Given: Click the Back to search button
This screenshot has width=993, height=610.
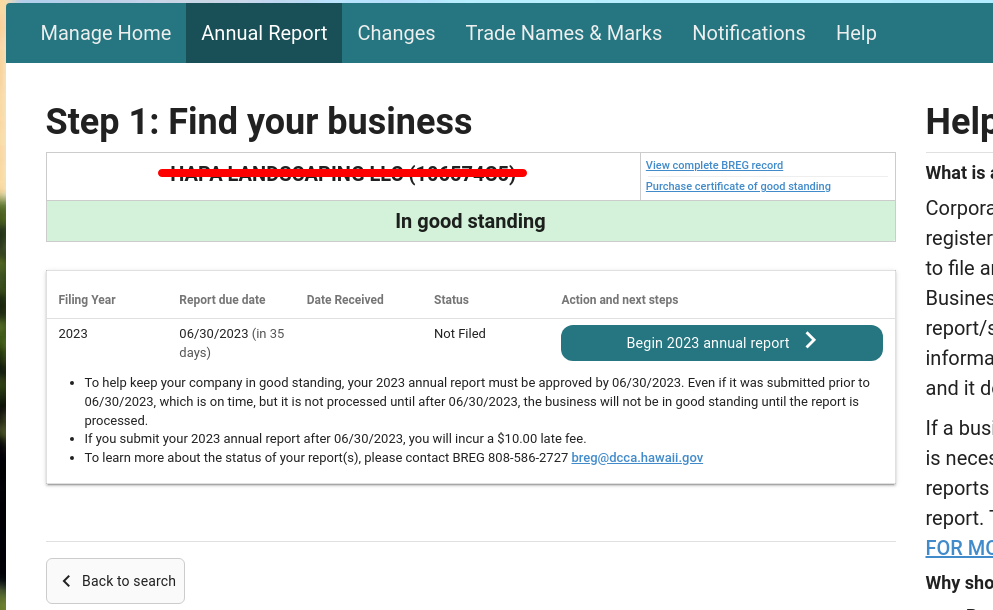Looking at the screenshot, I should coord(115,581).
